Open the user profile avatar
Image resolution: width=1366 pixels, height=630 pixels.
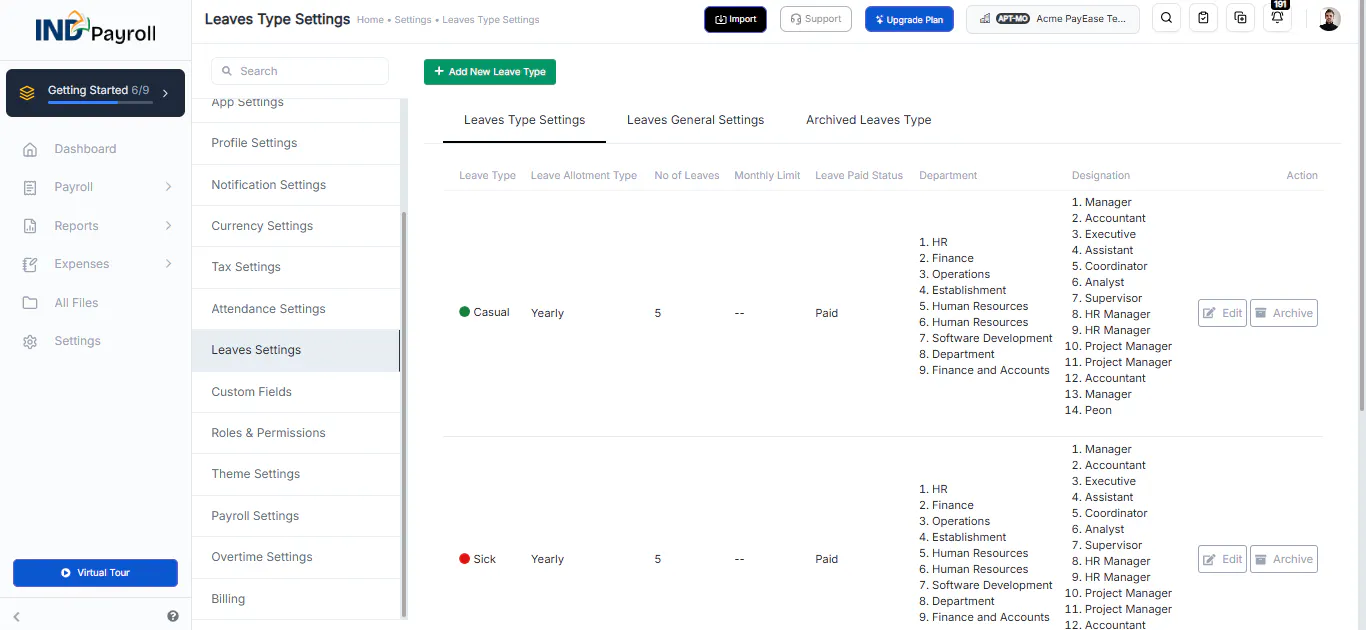tap(1329, 19)
